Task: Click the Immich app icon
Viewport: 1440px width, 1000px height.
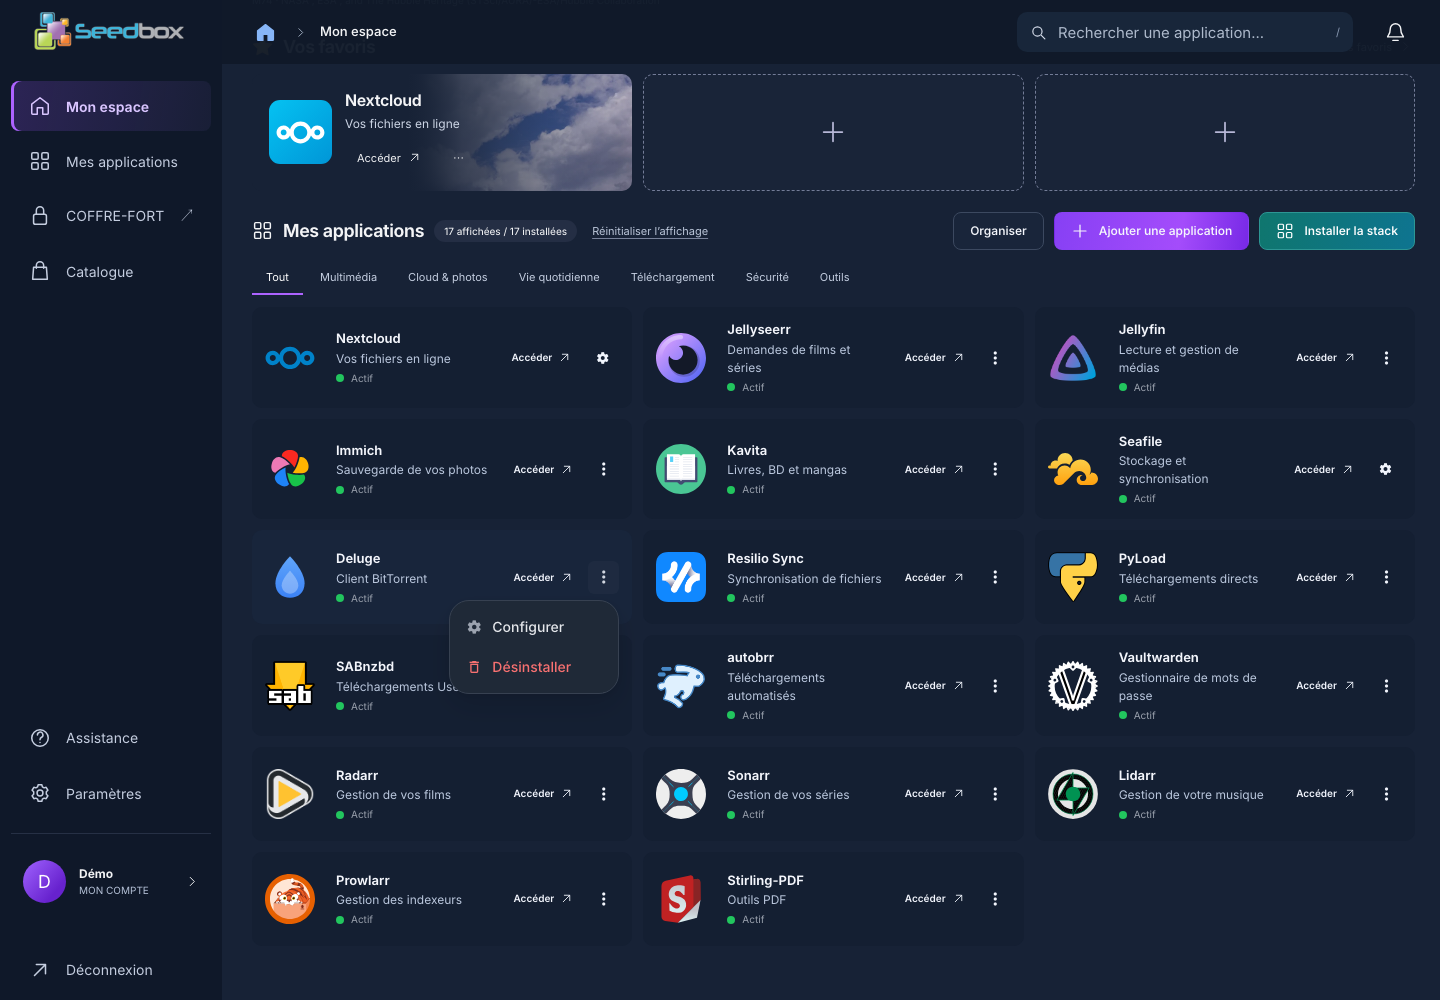Action: 290,469
